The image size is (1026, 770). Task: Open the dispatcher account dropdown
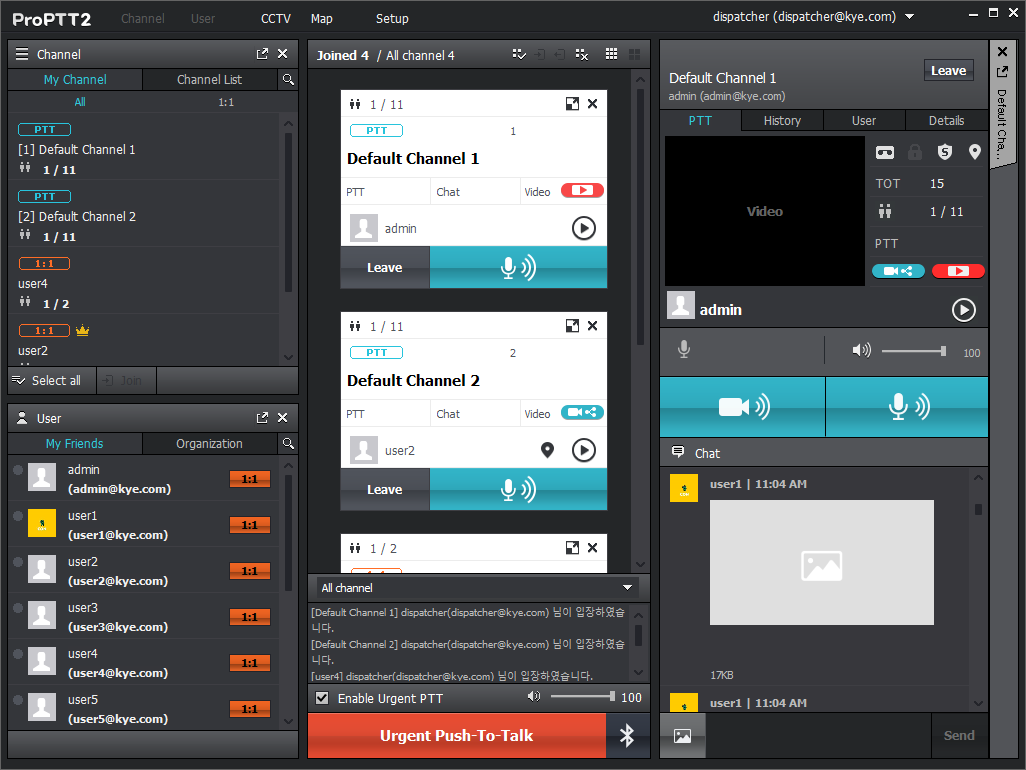click(910, 16)
